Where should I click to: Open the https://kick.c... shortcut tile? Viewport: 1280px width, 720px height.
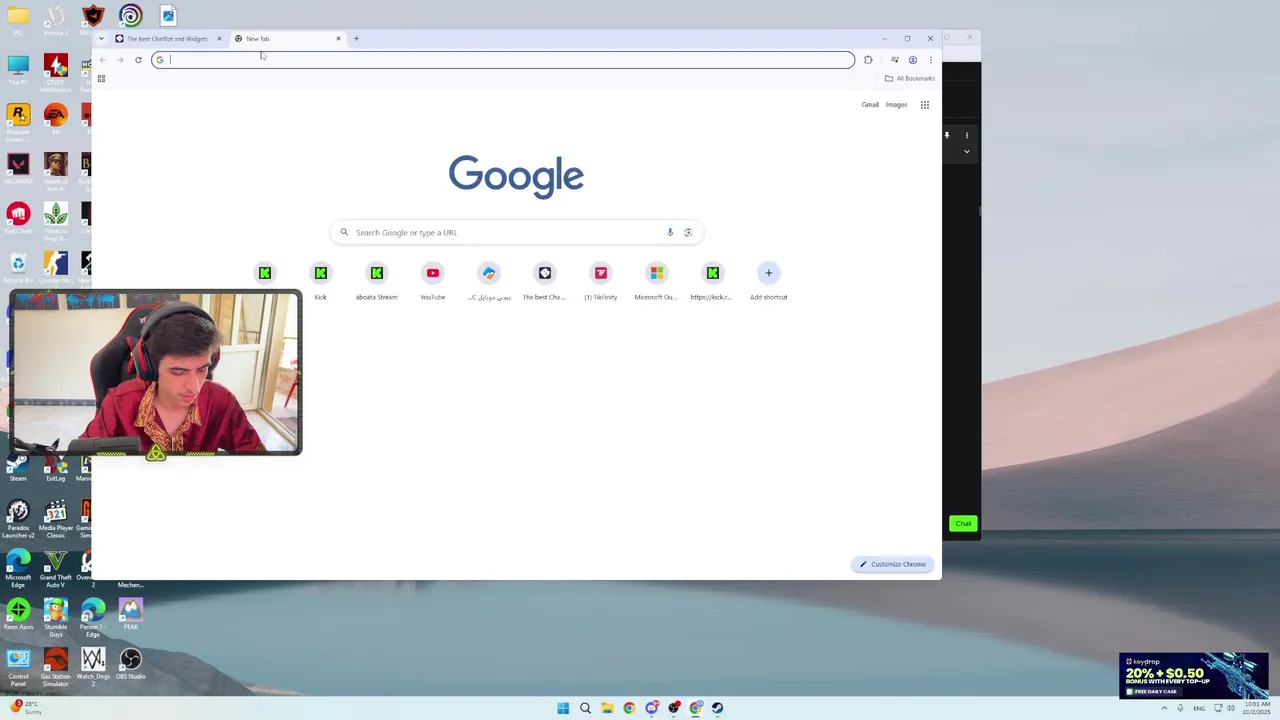coord(712,281)
